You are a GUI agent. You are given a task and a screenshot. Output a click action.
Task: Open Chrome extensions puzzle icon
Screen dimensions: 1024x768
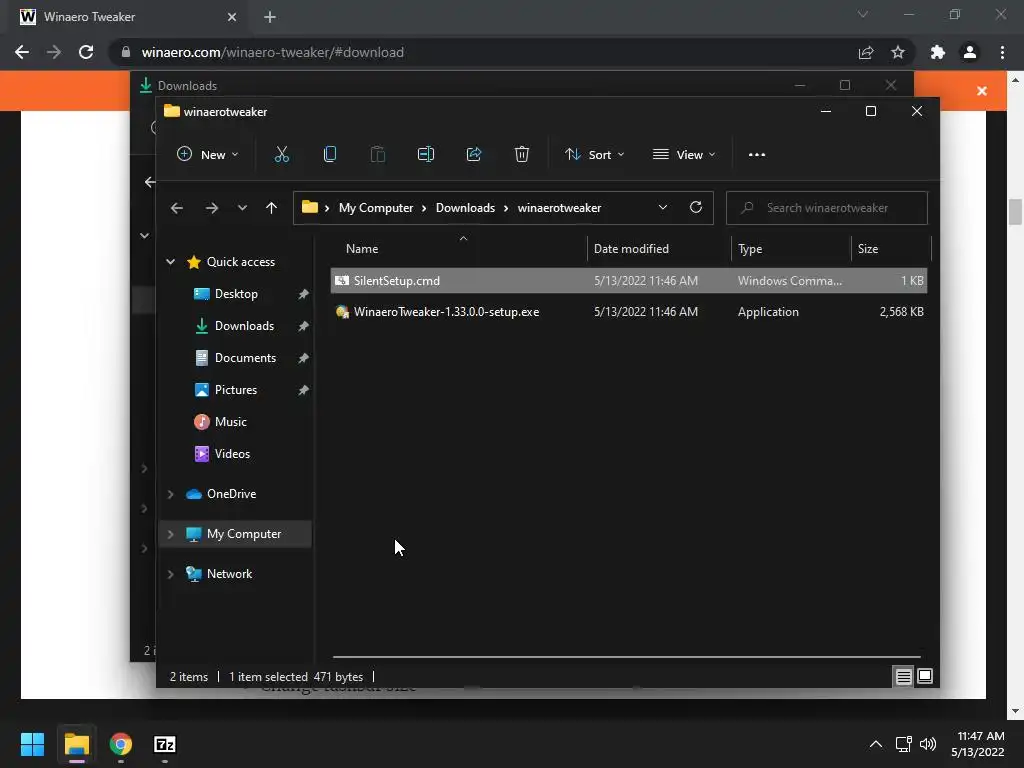[938, 52]
